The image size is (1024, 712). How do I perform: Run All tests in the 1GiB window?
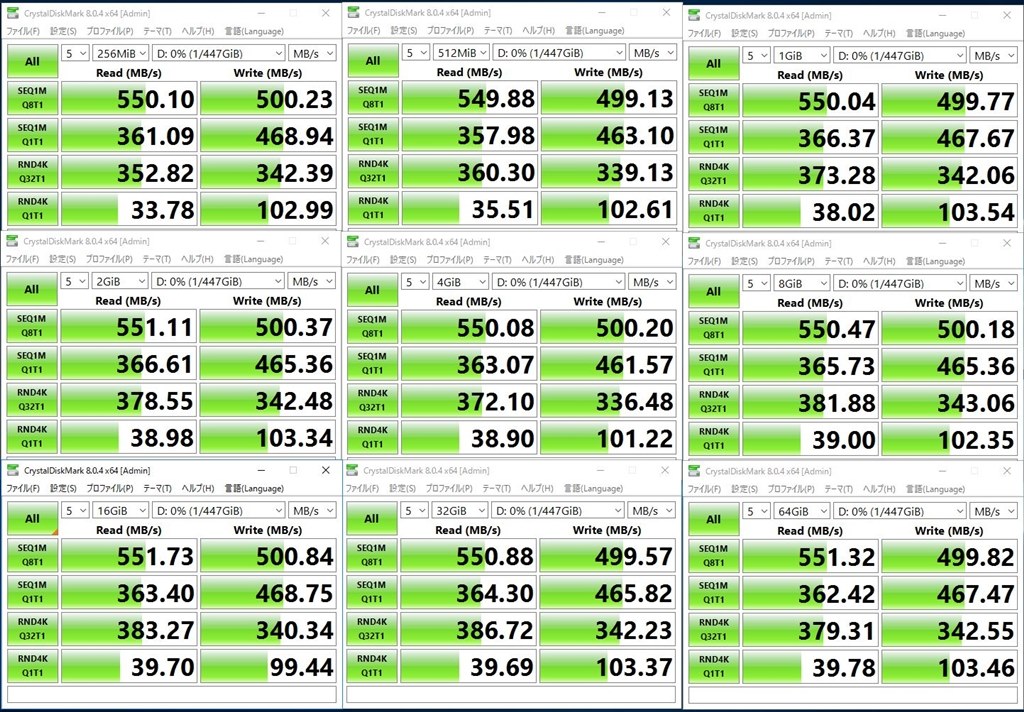click(x=714, y=62)
